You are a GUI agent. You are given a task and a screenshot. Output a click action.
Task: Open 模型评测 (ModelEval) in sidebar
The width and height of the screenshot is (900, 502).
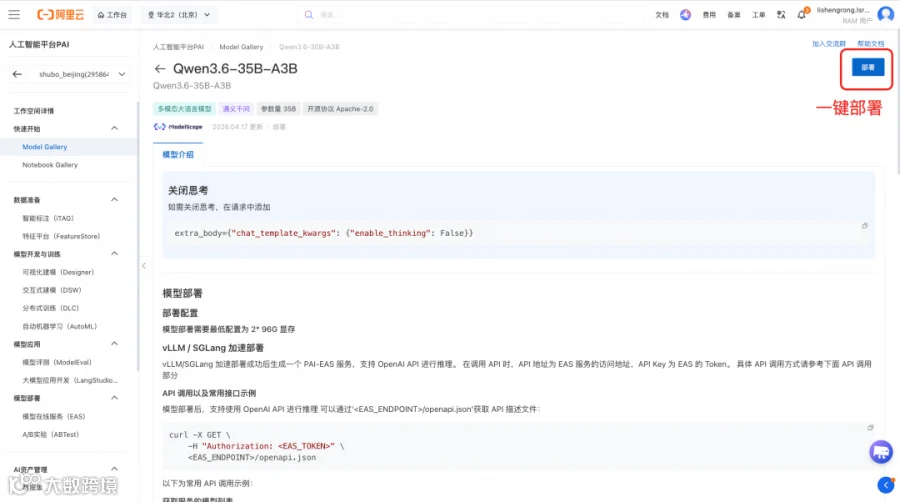click(x=57, y=362)
